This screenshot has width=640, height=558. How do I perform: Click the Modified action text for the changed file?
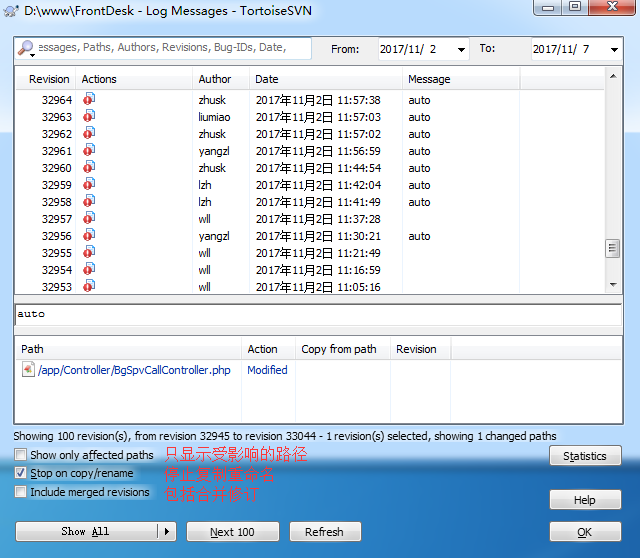pos(267,370)
